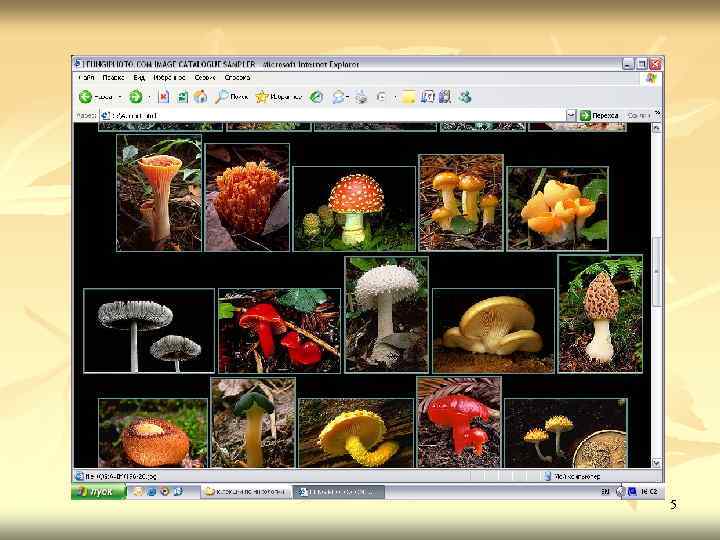This screenshot has width=720, height=540.
Task: Open the morel mushroom with fern thumbnail
Action: click(600, 314)
